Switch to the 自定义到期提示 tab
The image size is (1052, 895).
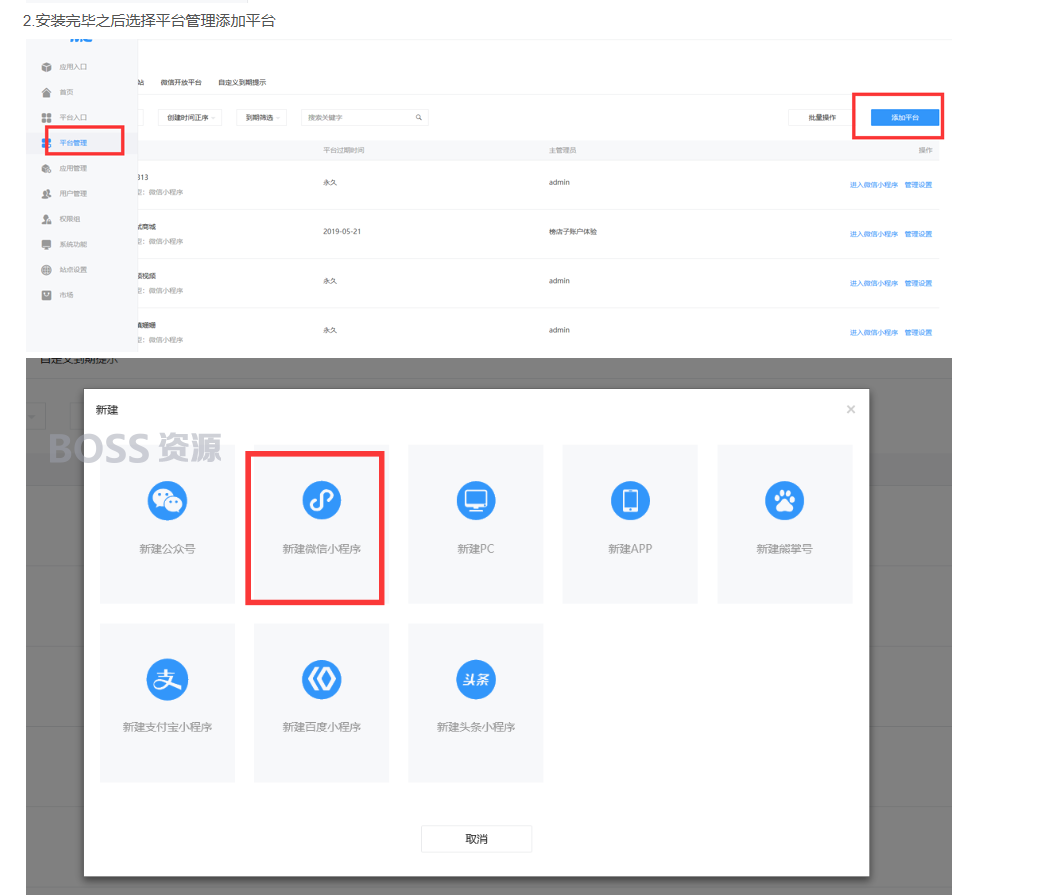(x=242, y=83)
